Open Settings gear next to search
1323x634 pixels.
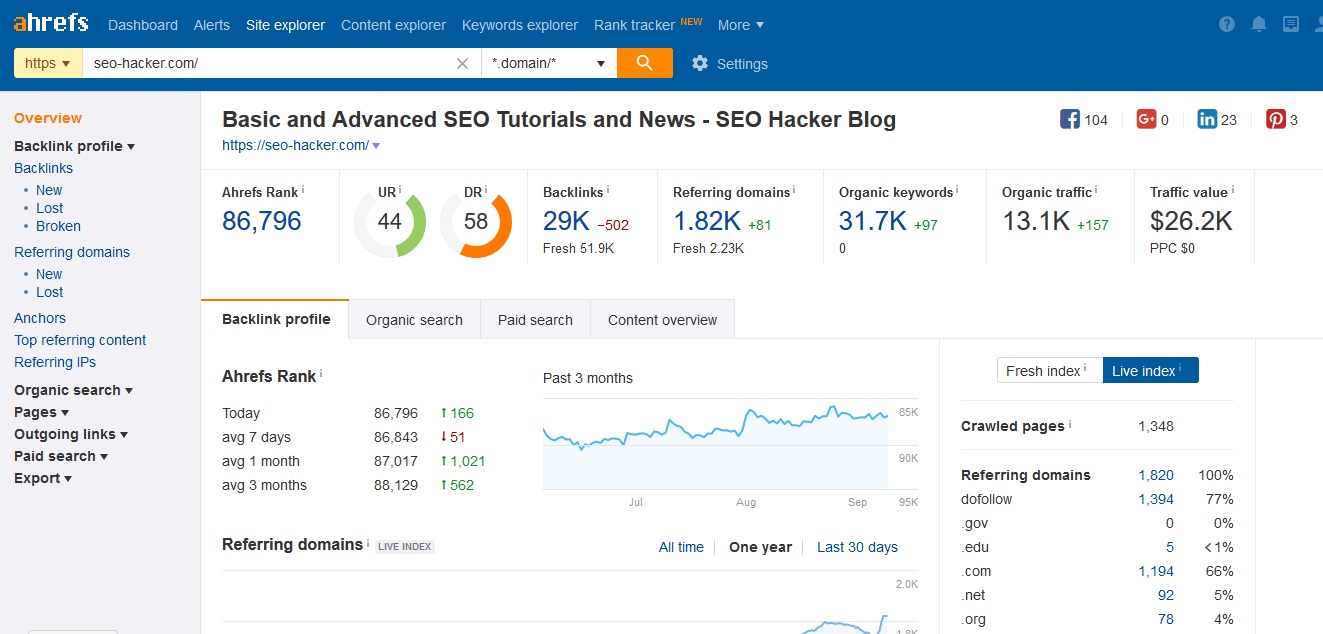pyautogui.click(x=700, y=63)
